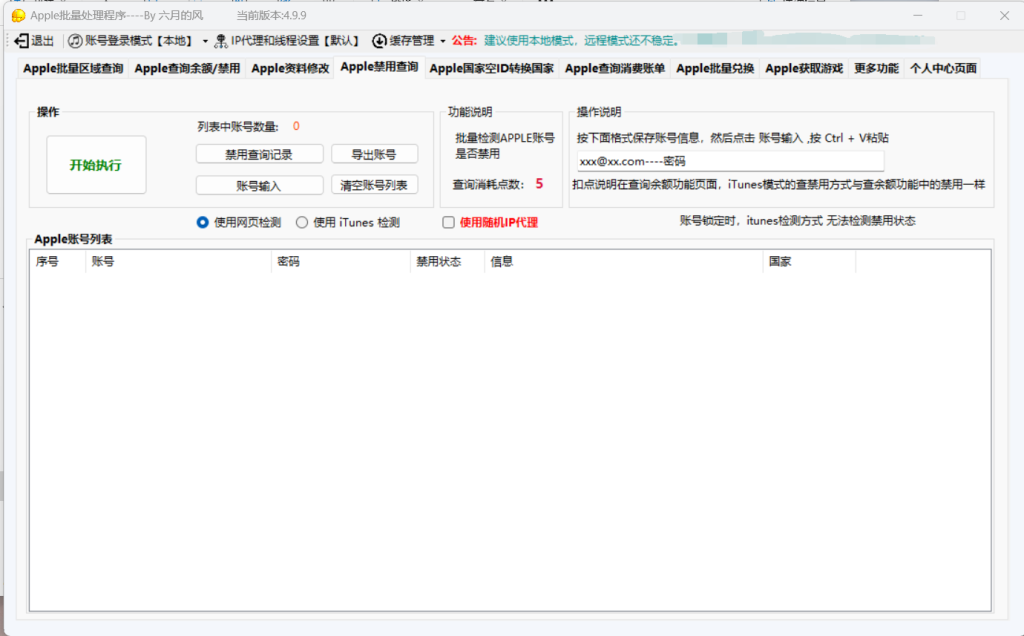Viewport: 1024px width, 636px height.
Task: Click the 导出账号 button
Action: [374, 154]
